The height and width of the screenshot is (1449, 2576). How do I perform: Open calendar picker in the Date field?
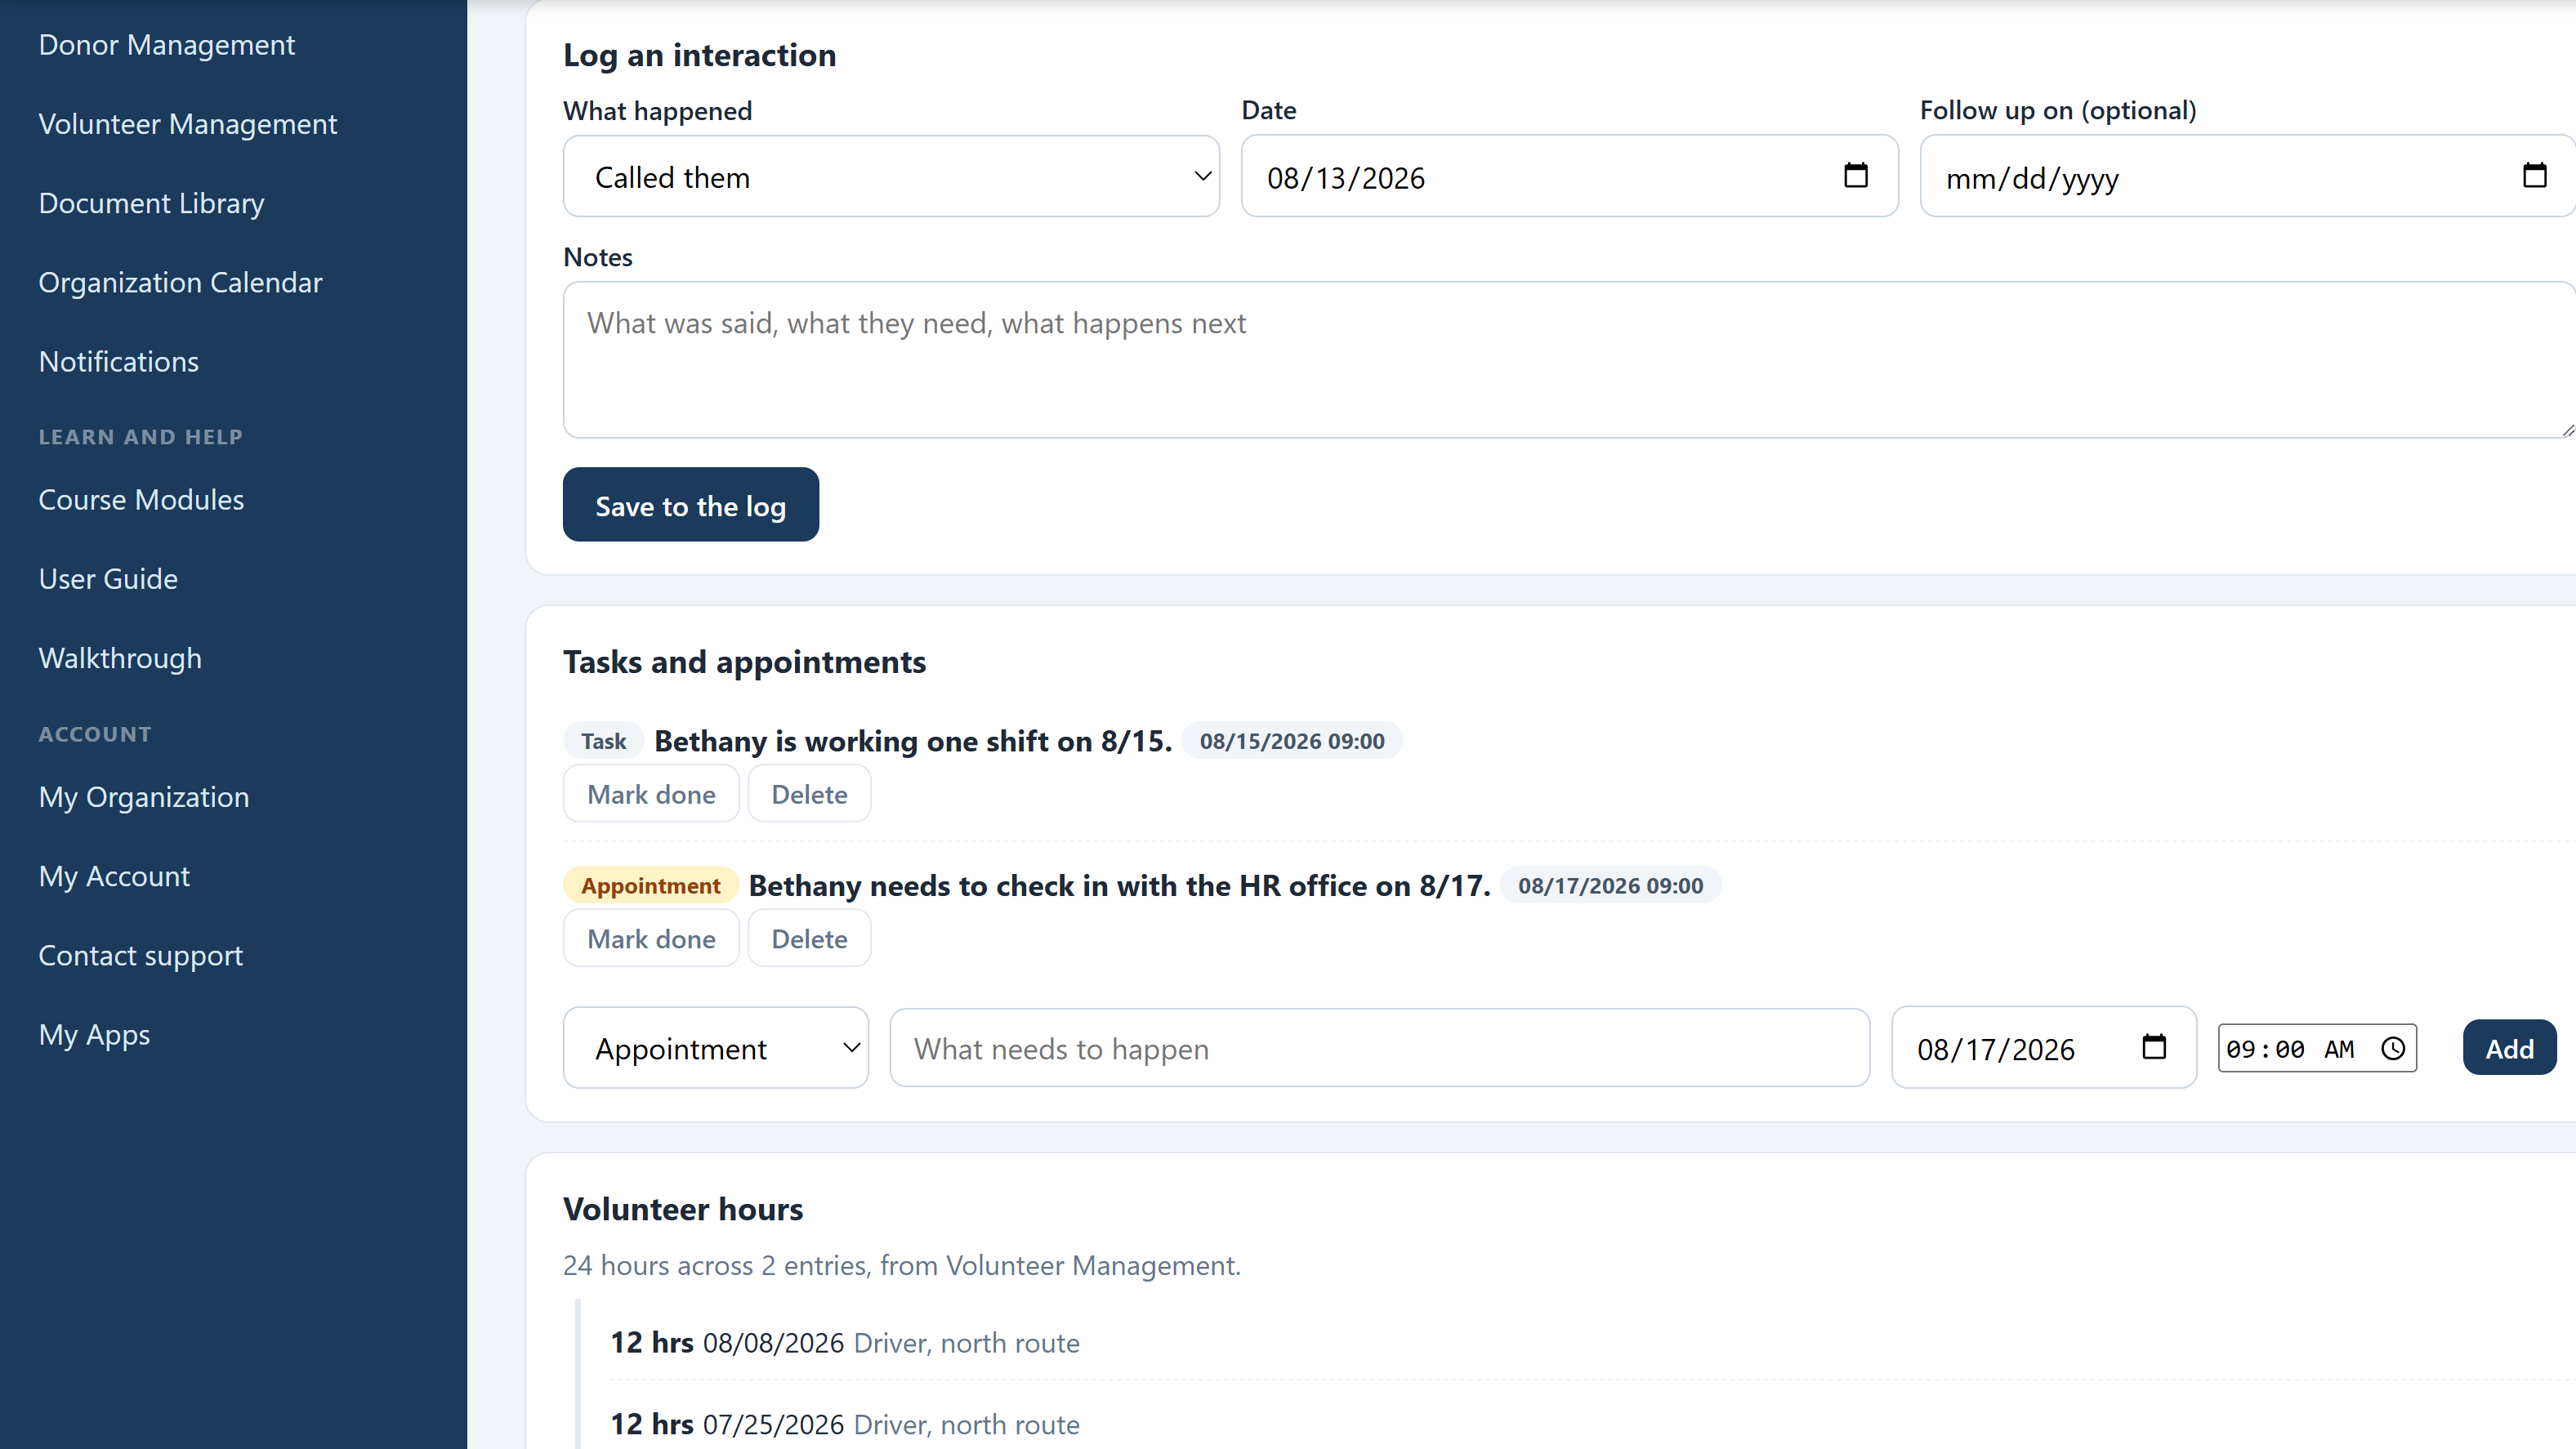[1856, 175]
